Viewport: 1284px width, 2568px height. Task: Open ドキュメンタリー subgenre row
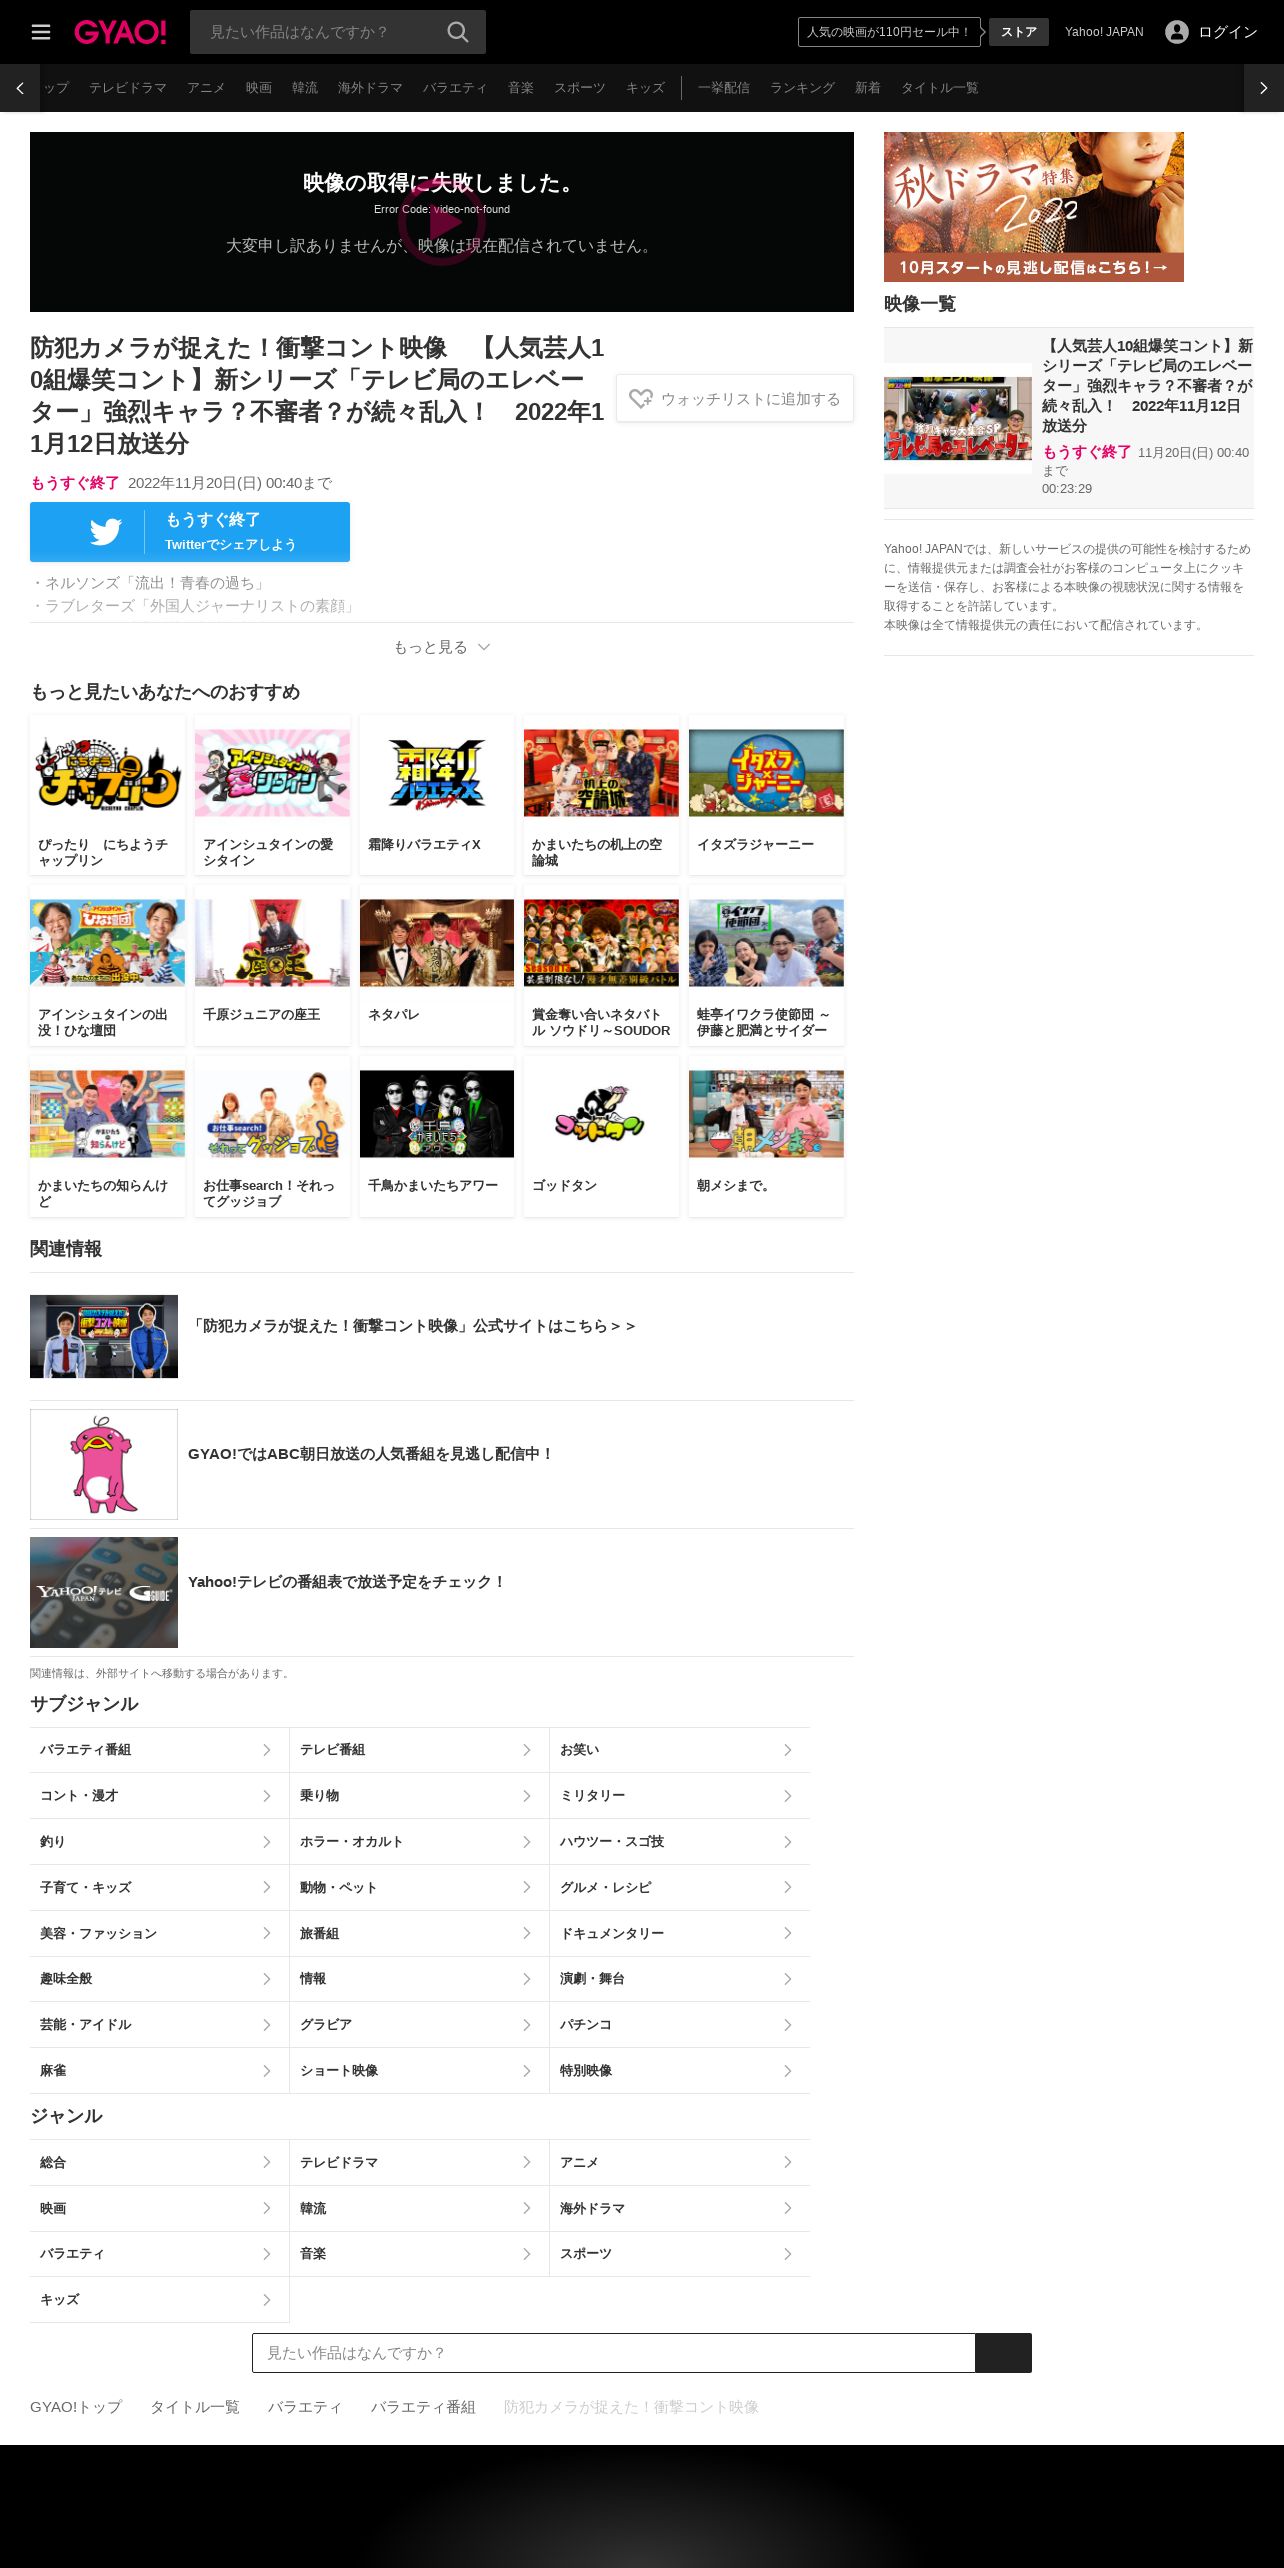pos(680,1934)
